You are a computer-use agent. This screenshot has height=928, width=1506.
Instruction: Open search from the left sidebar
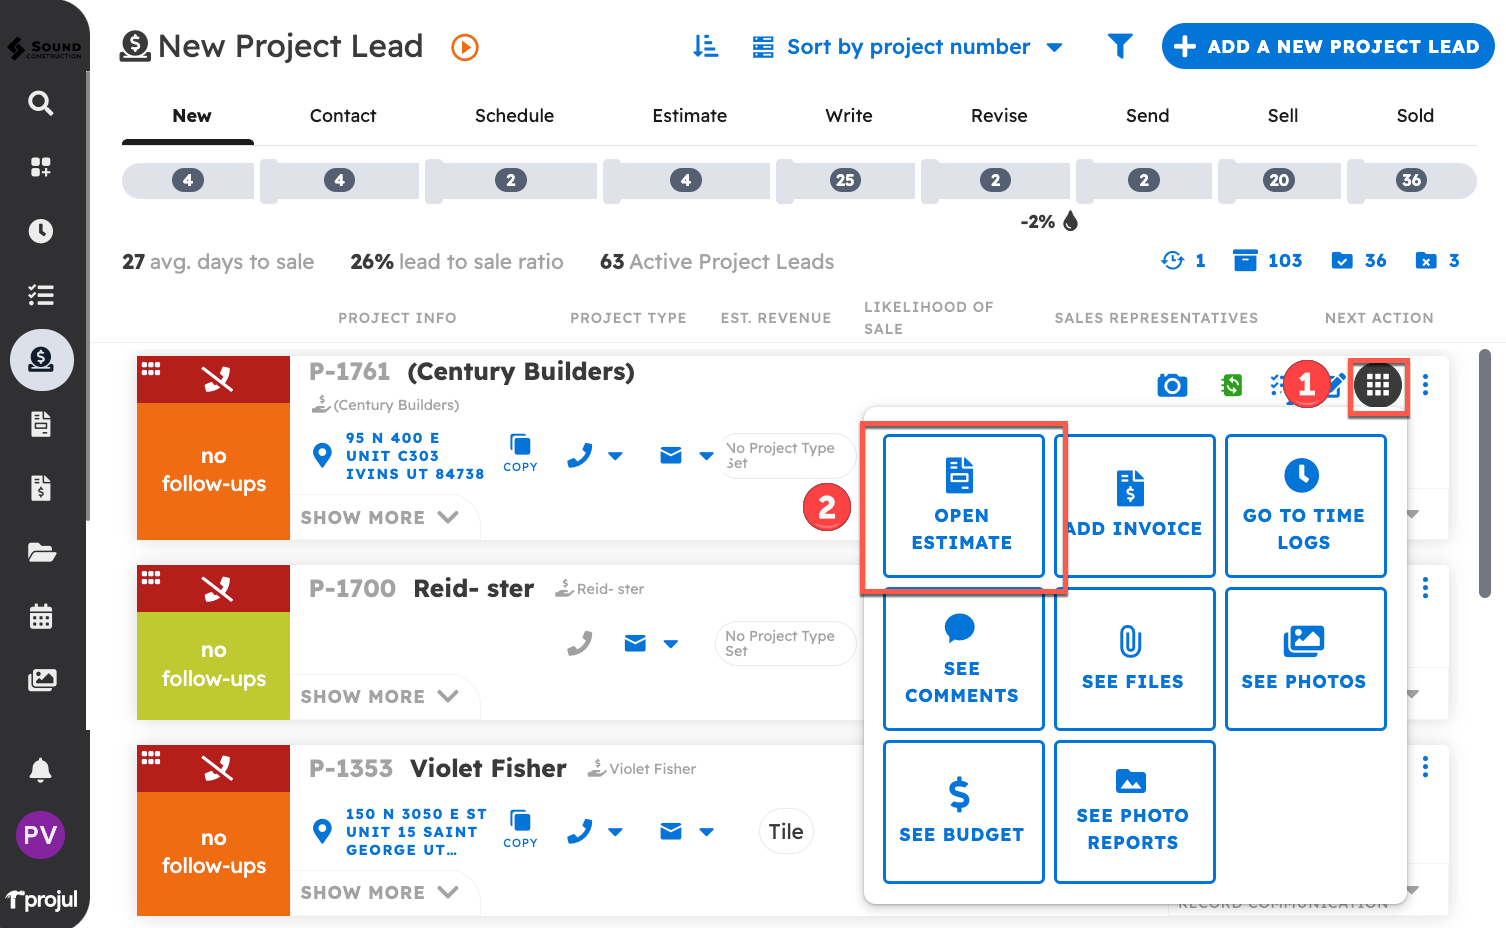(40, 103)
